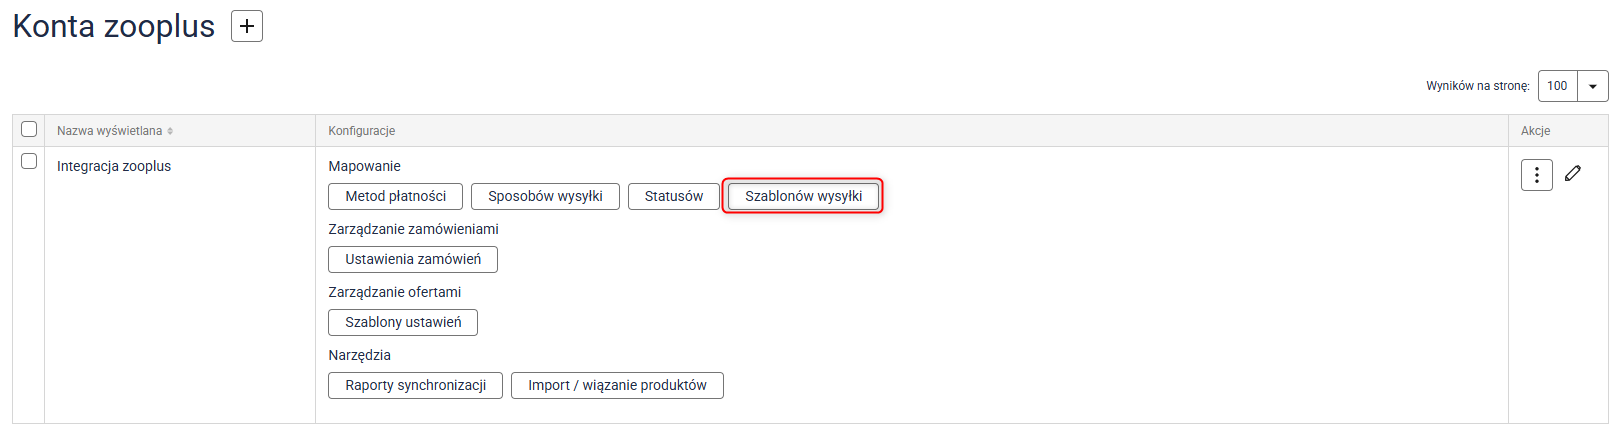Tick the select-all checkbox in table header

[29, 129]
